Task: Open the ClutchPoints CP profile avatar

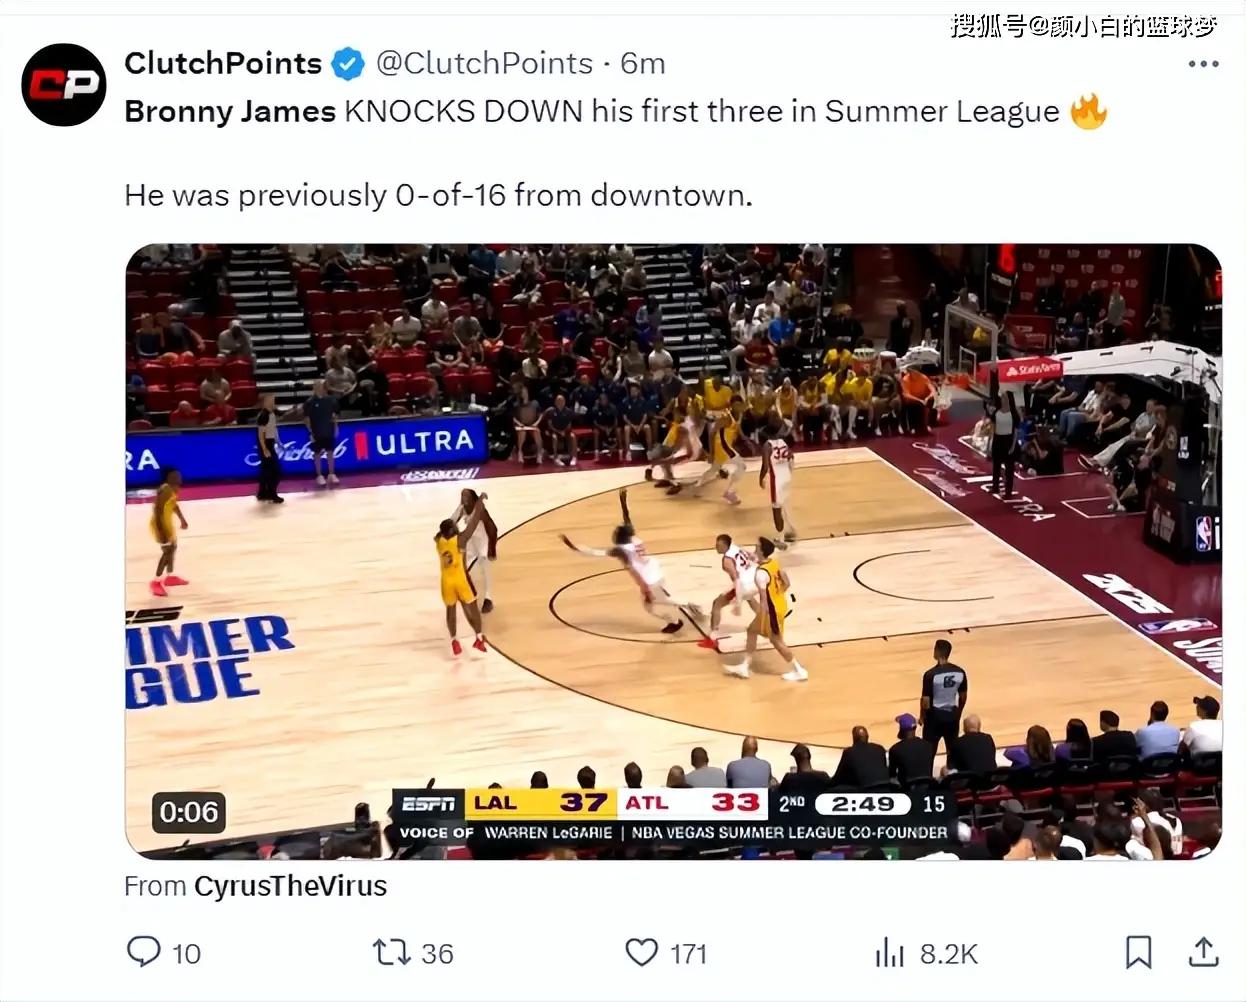Action: (64, 85)
